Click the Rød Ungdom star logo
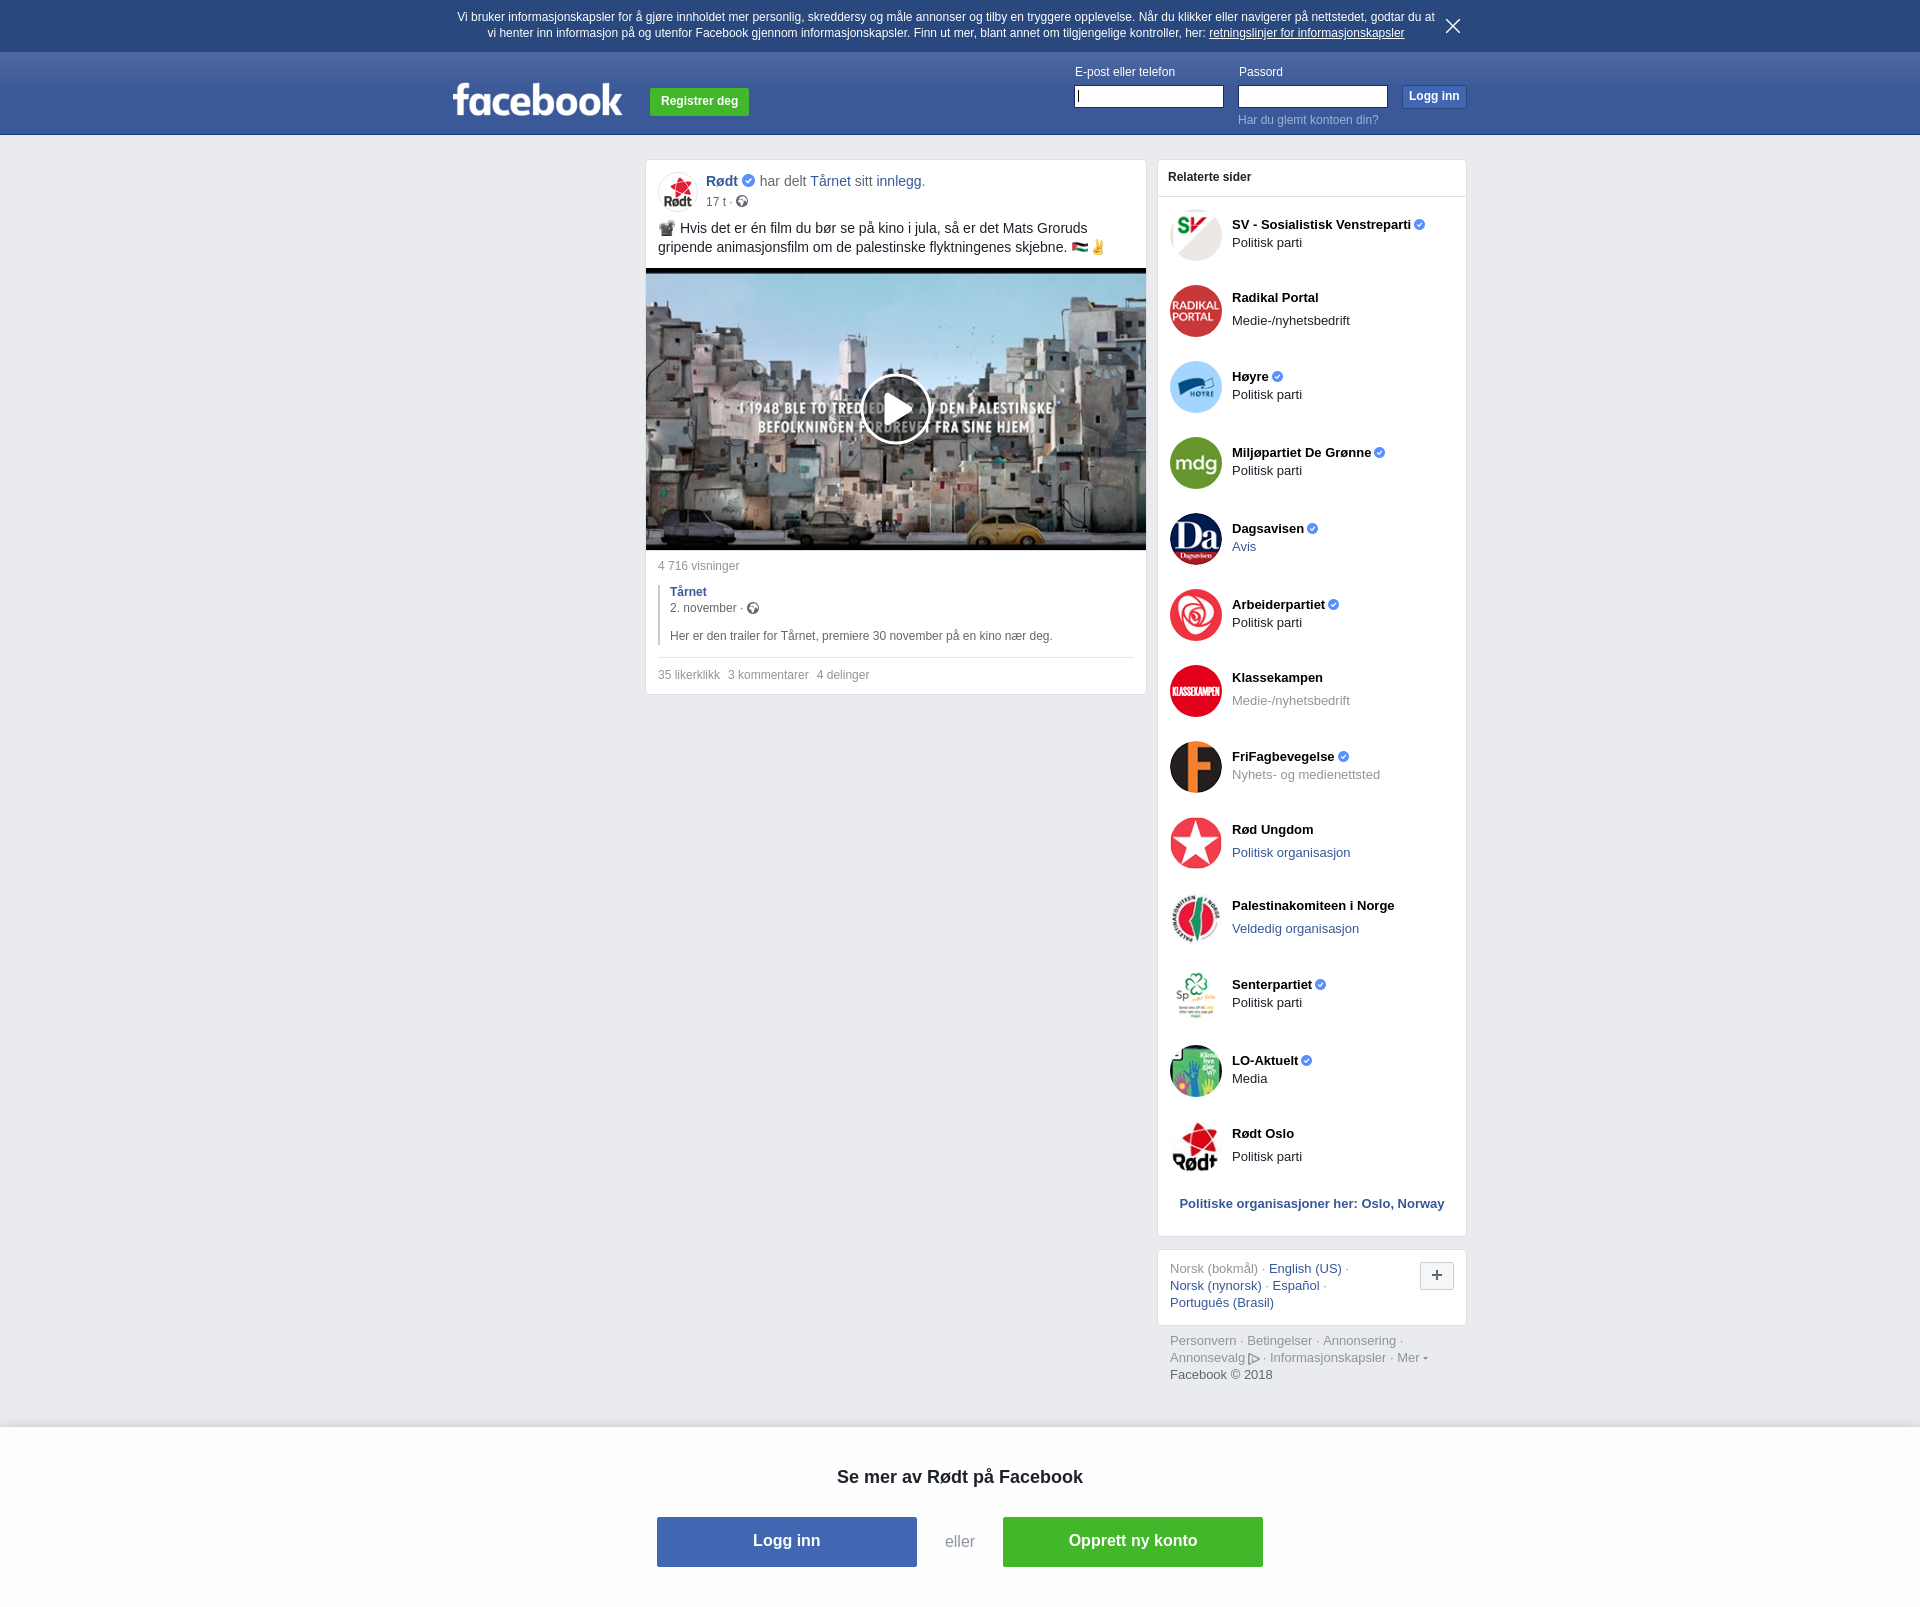 [x=1196, y=843]
